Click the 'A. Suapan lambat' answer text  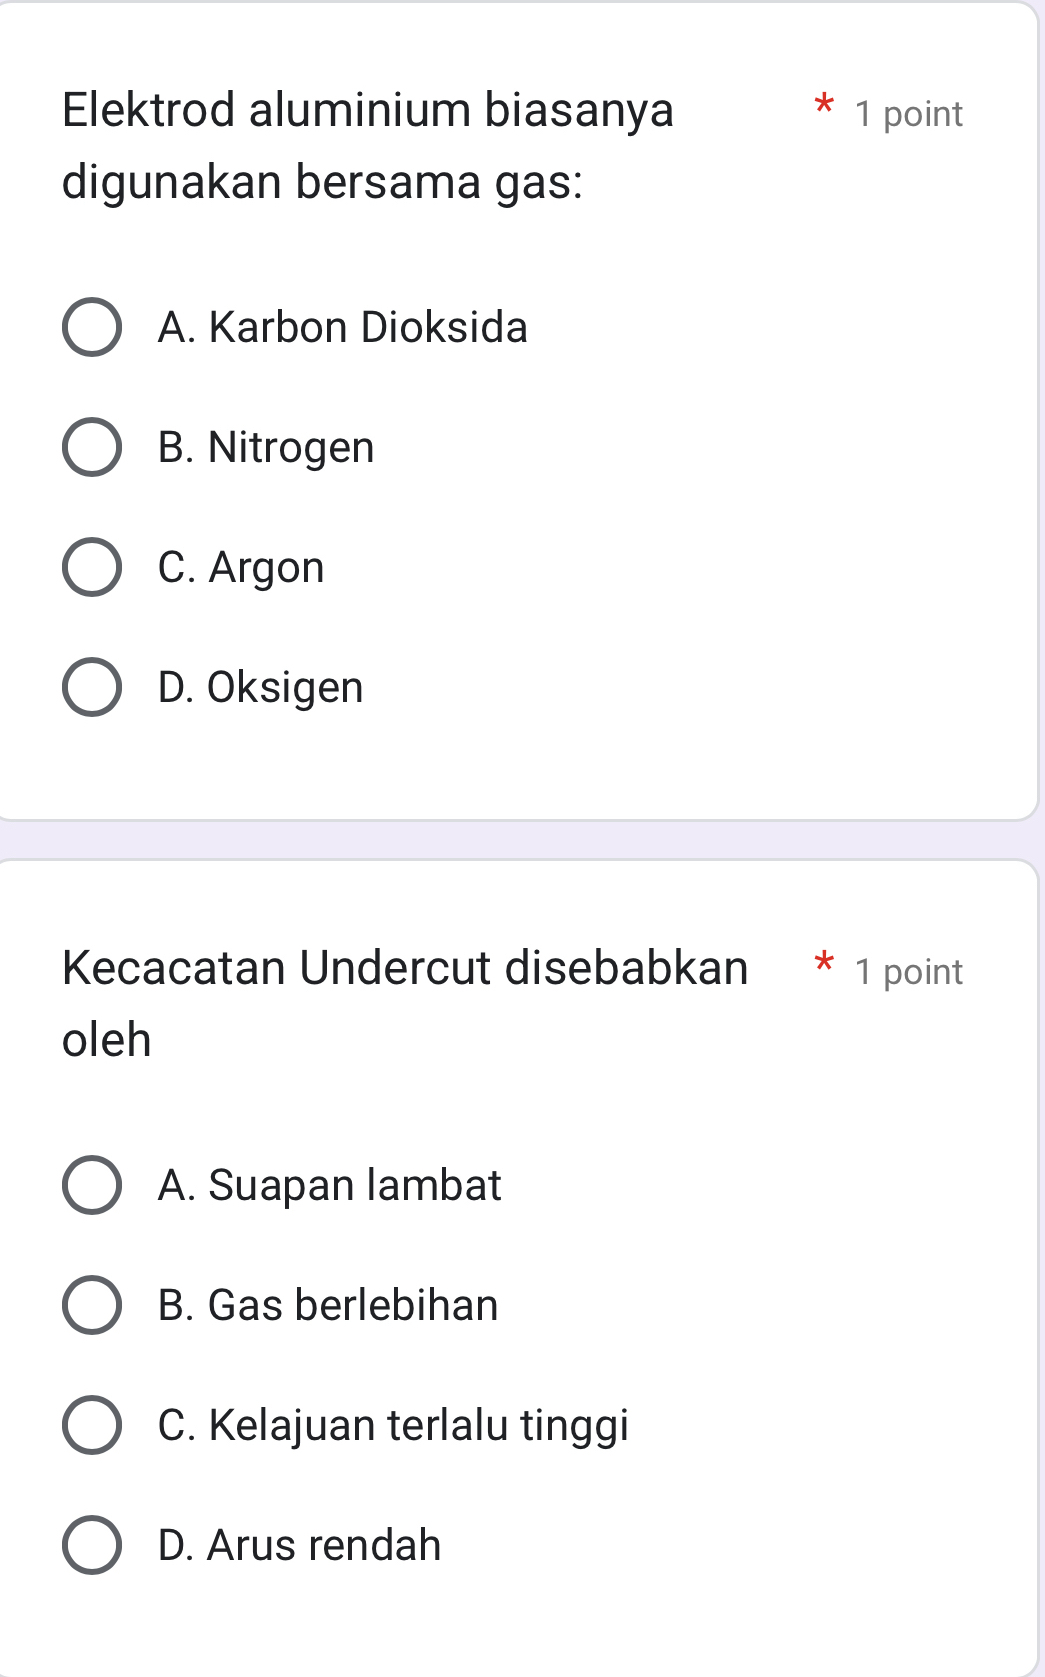click(x=329, y=1185)
